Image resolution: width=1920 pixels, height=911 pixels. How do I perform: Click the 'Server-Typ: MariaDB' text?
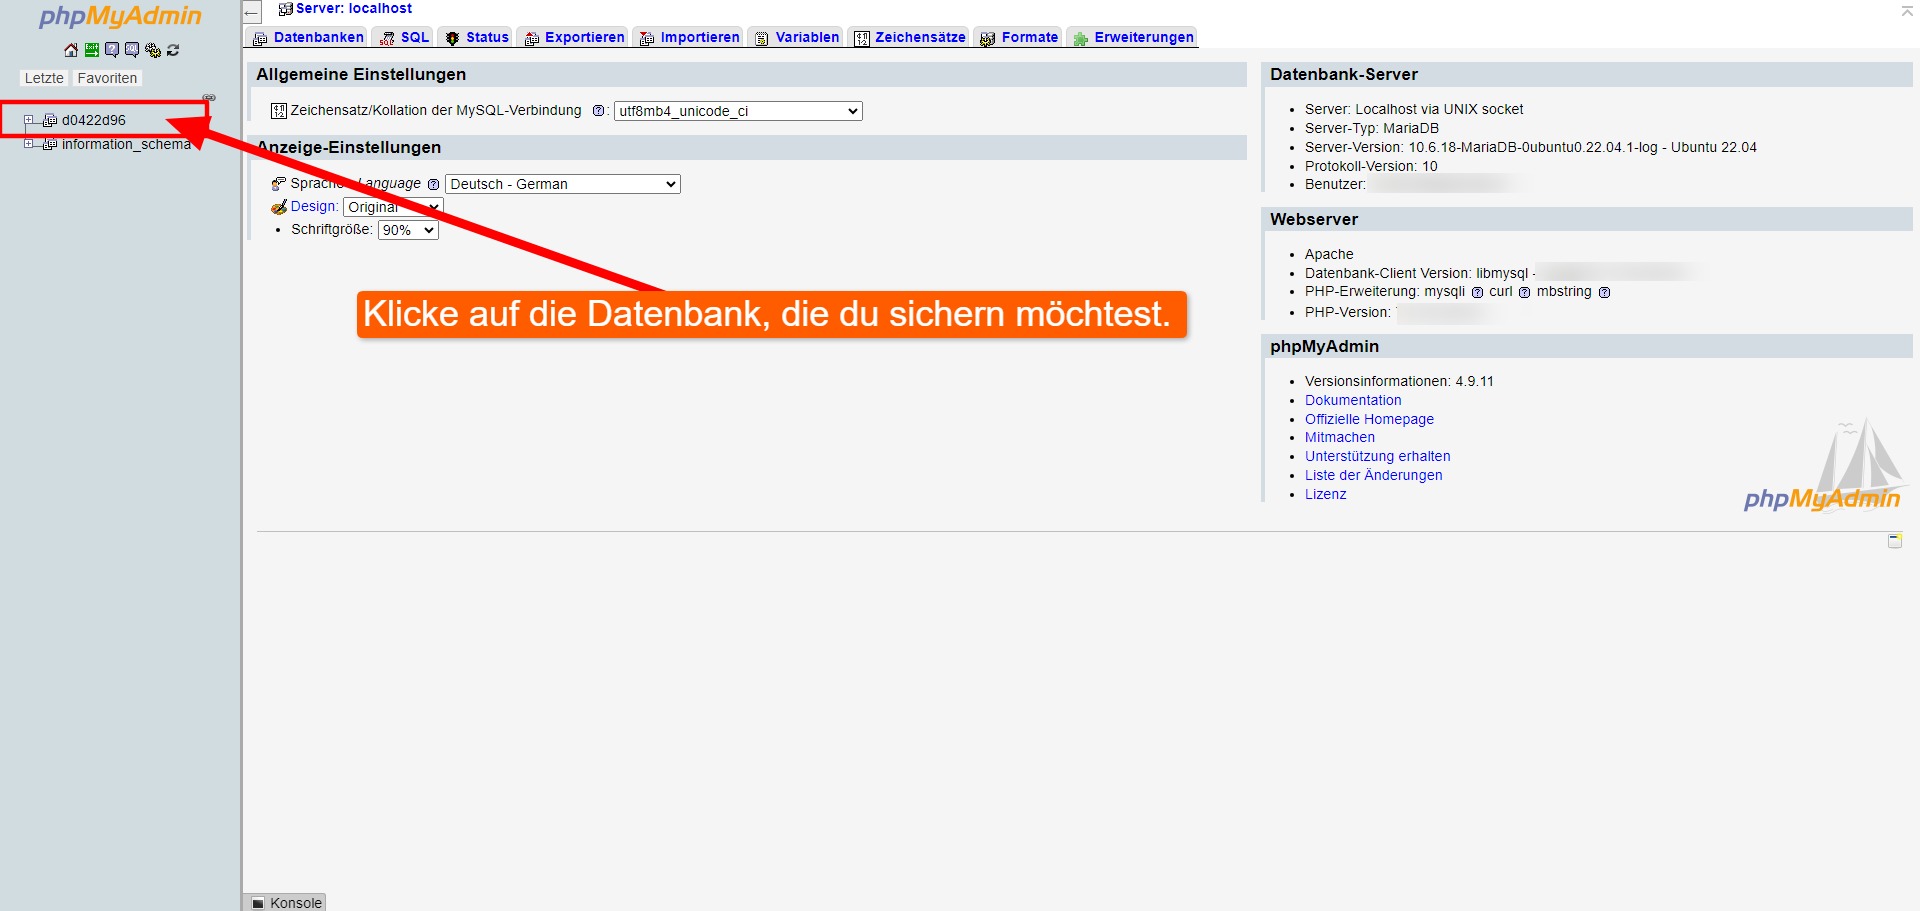(1372, 128)
